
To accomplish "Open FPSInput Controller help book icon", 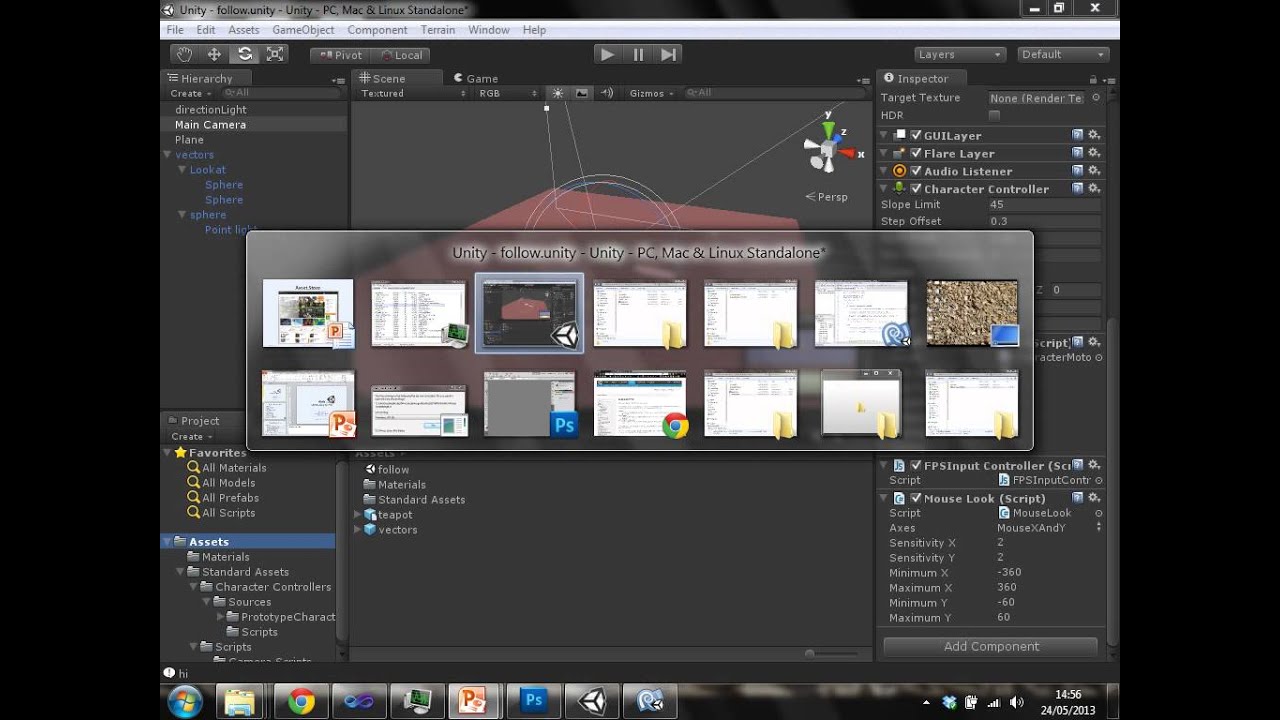I will point(1077,465).
